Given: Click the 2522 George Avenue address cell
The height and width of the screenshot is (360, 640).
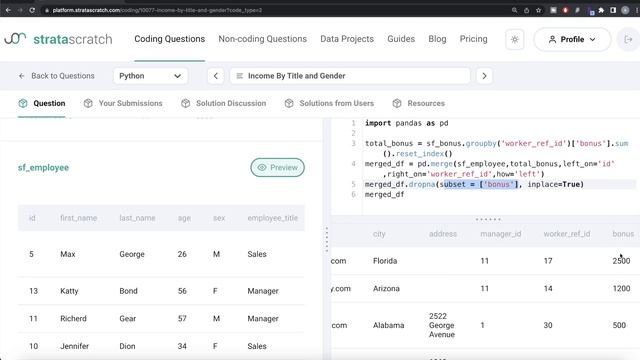Looking at the screenshot, I should 442,325.
